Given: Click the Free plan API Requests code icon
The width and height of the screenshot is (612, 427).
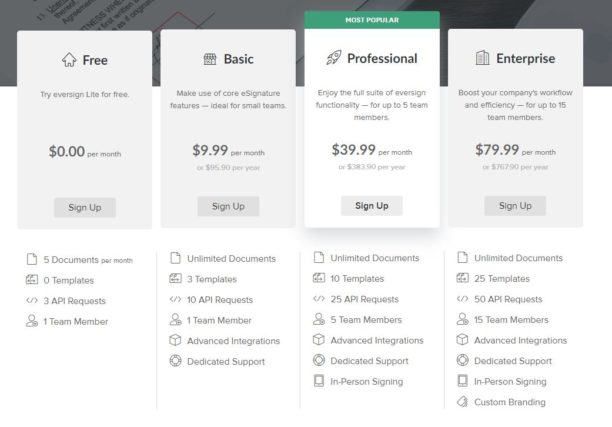Looking at the screenshot, I should point(32,300).
